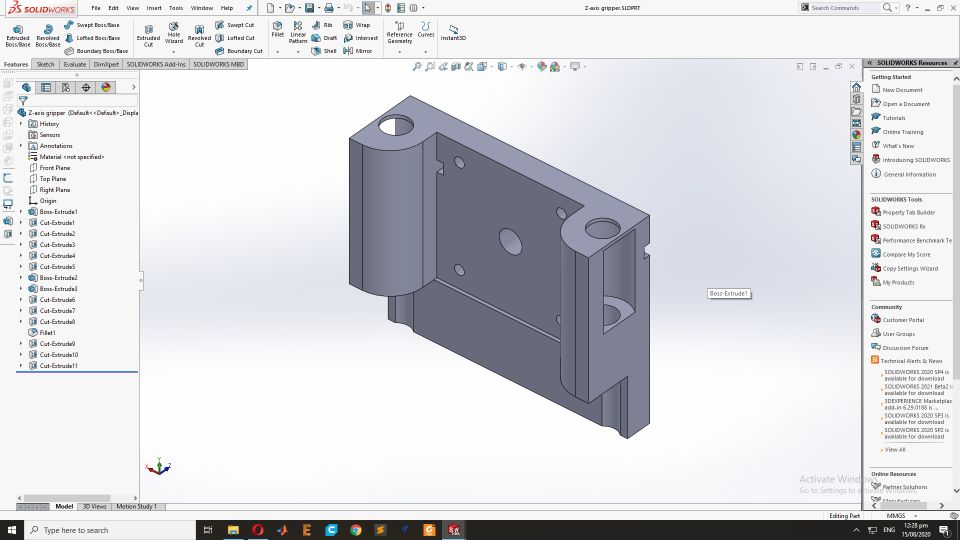Switch to Motion Study 1 tab
Viewport: 960px width, 540px height.
(x=137, y=506)
